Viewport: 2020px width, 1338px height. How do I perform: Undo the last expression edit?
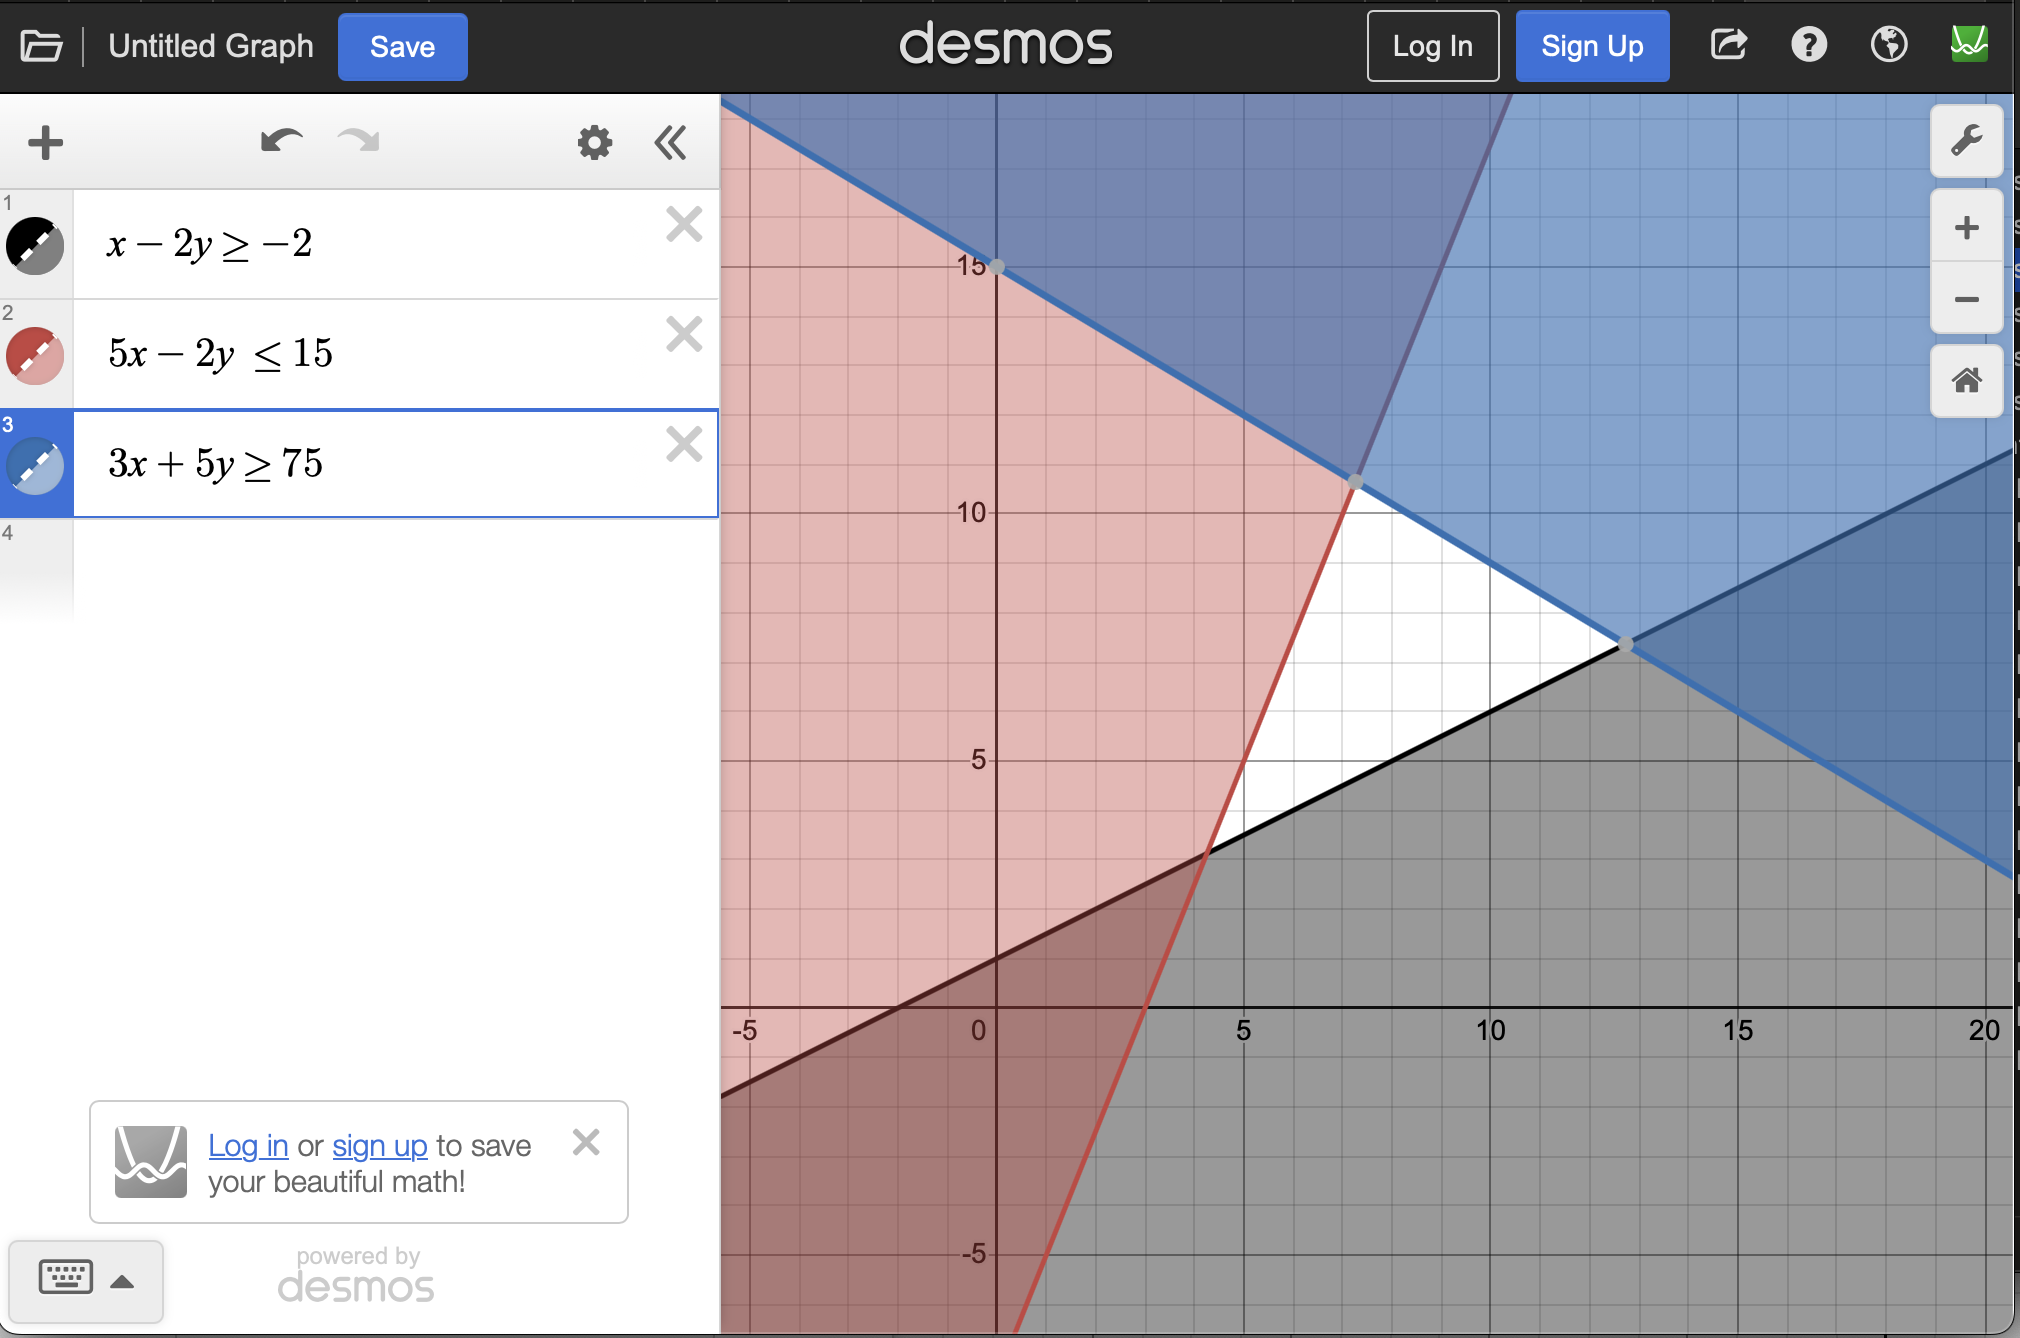(281, 142)
